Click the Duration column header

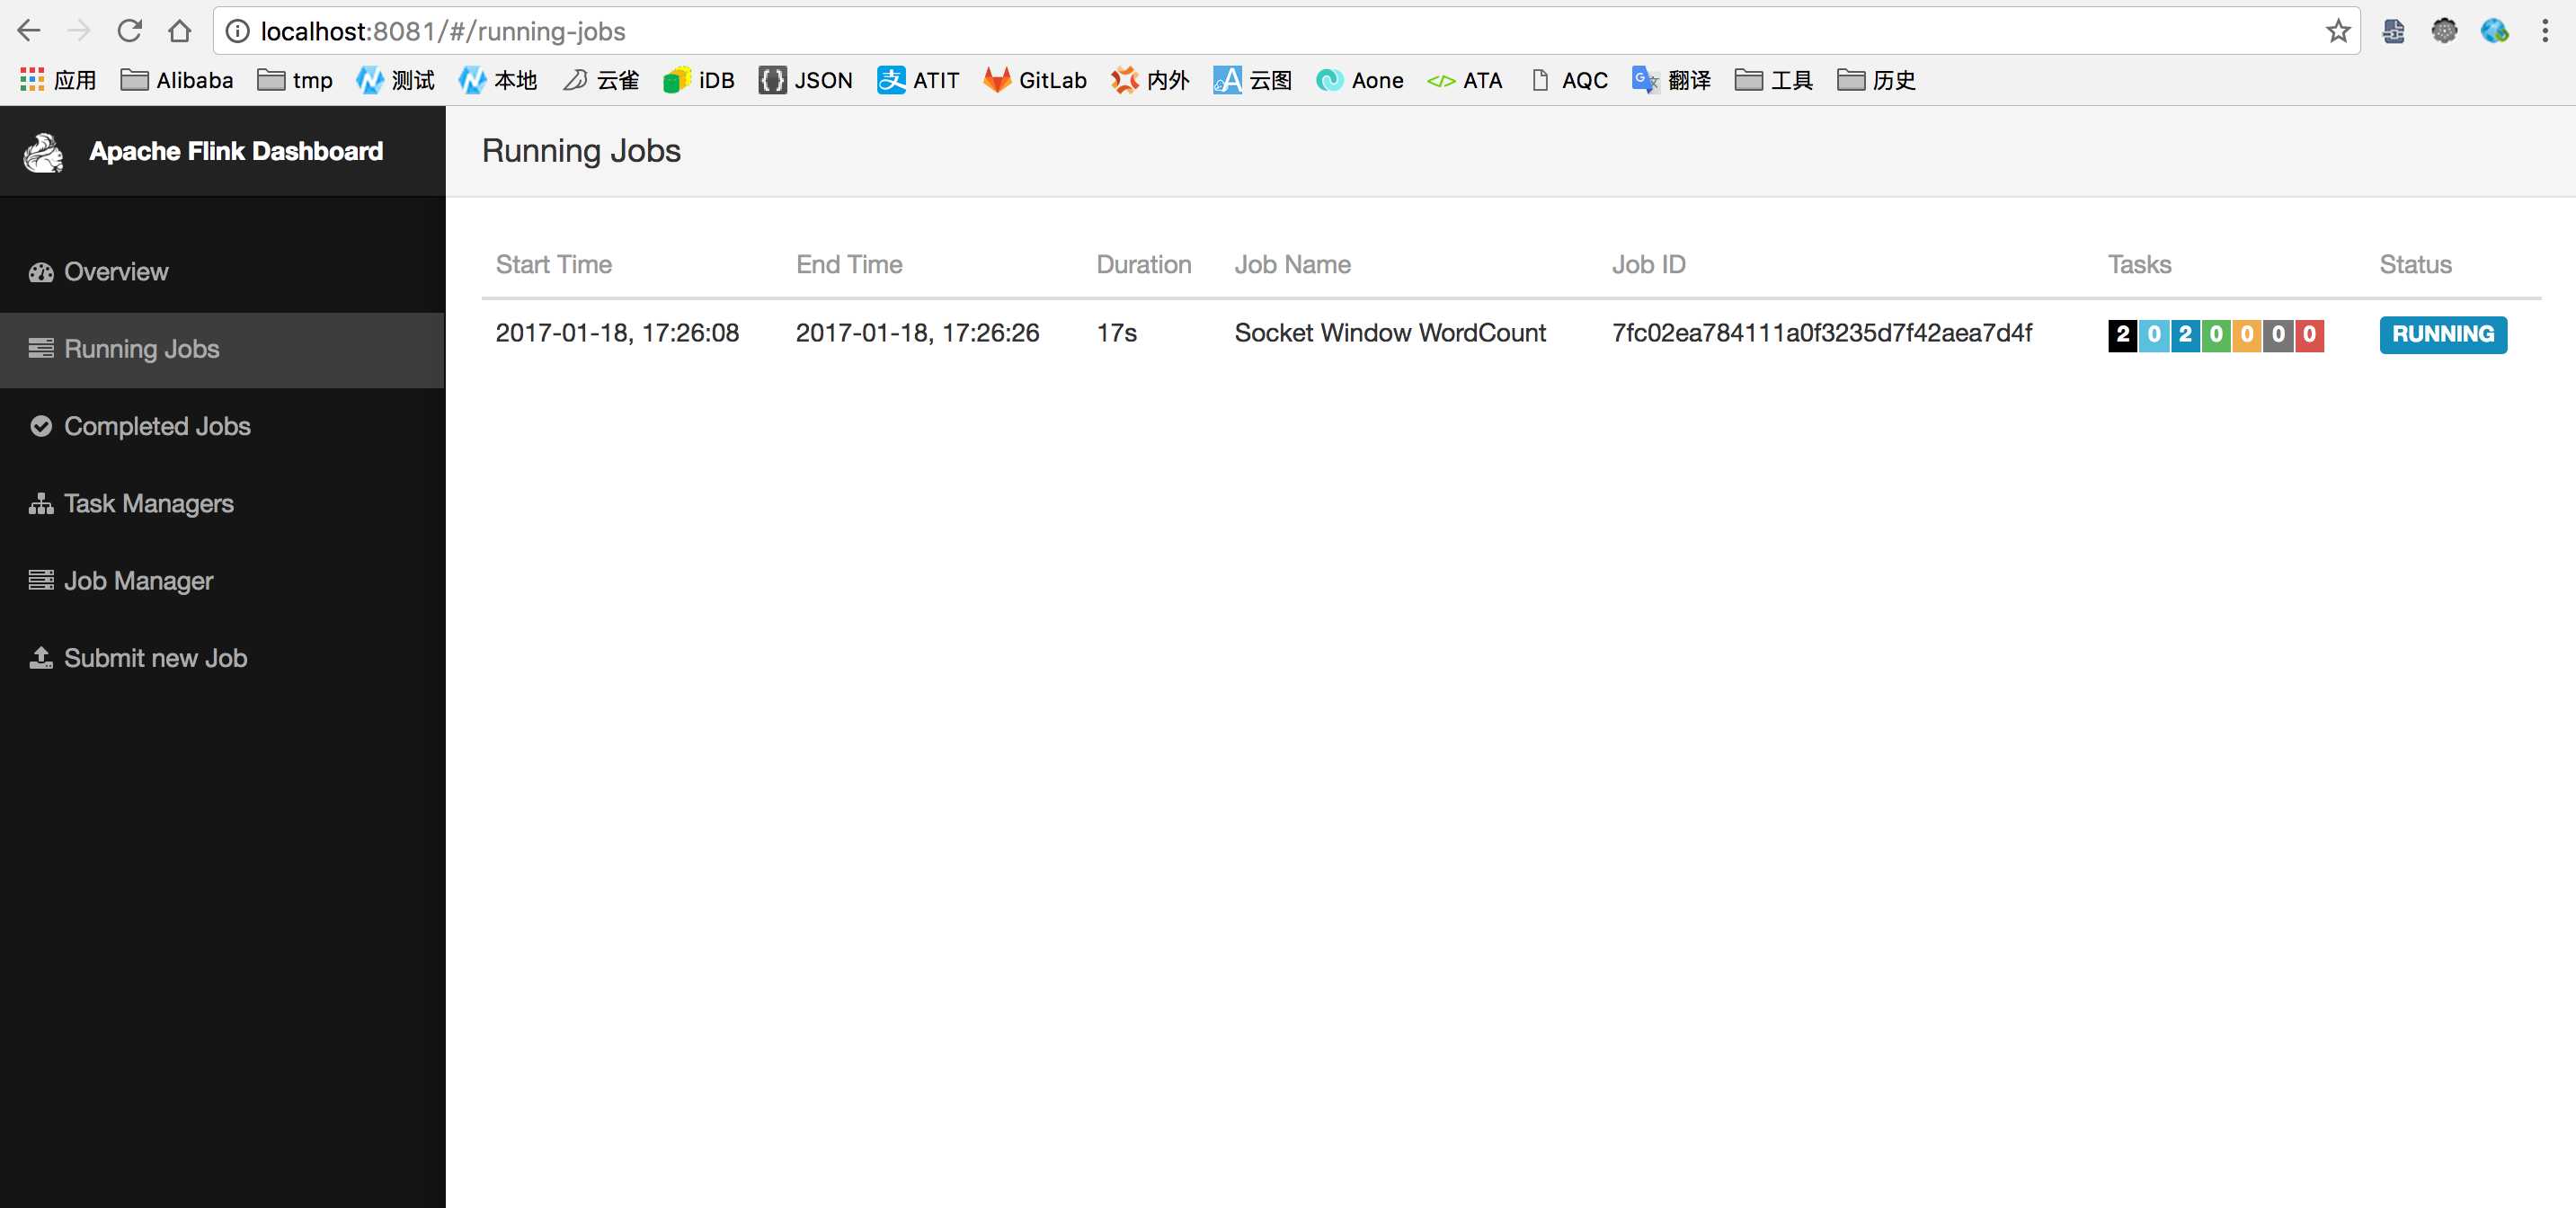coord(1143,263)
